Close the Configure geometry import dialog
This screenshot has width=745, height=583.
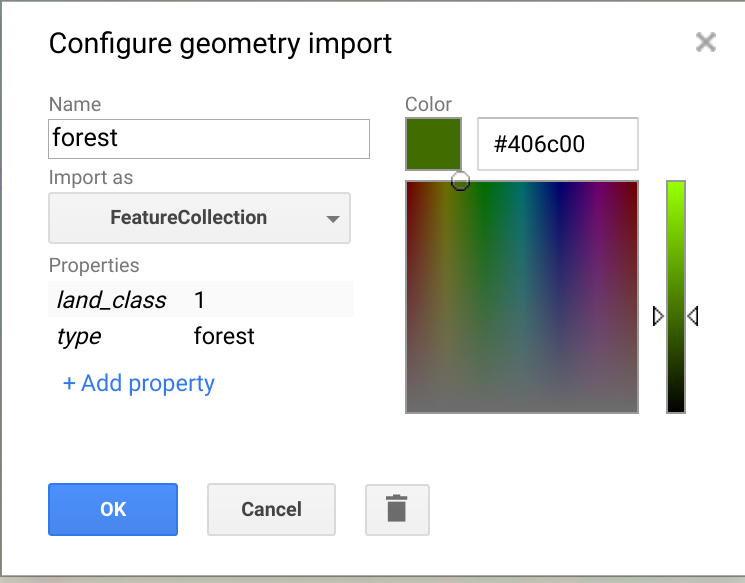click(706, 42)
